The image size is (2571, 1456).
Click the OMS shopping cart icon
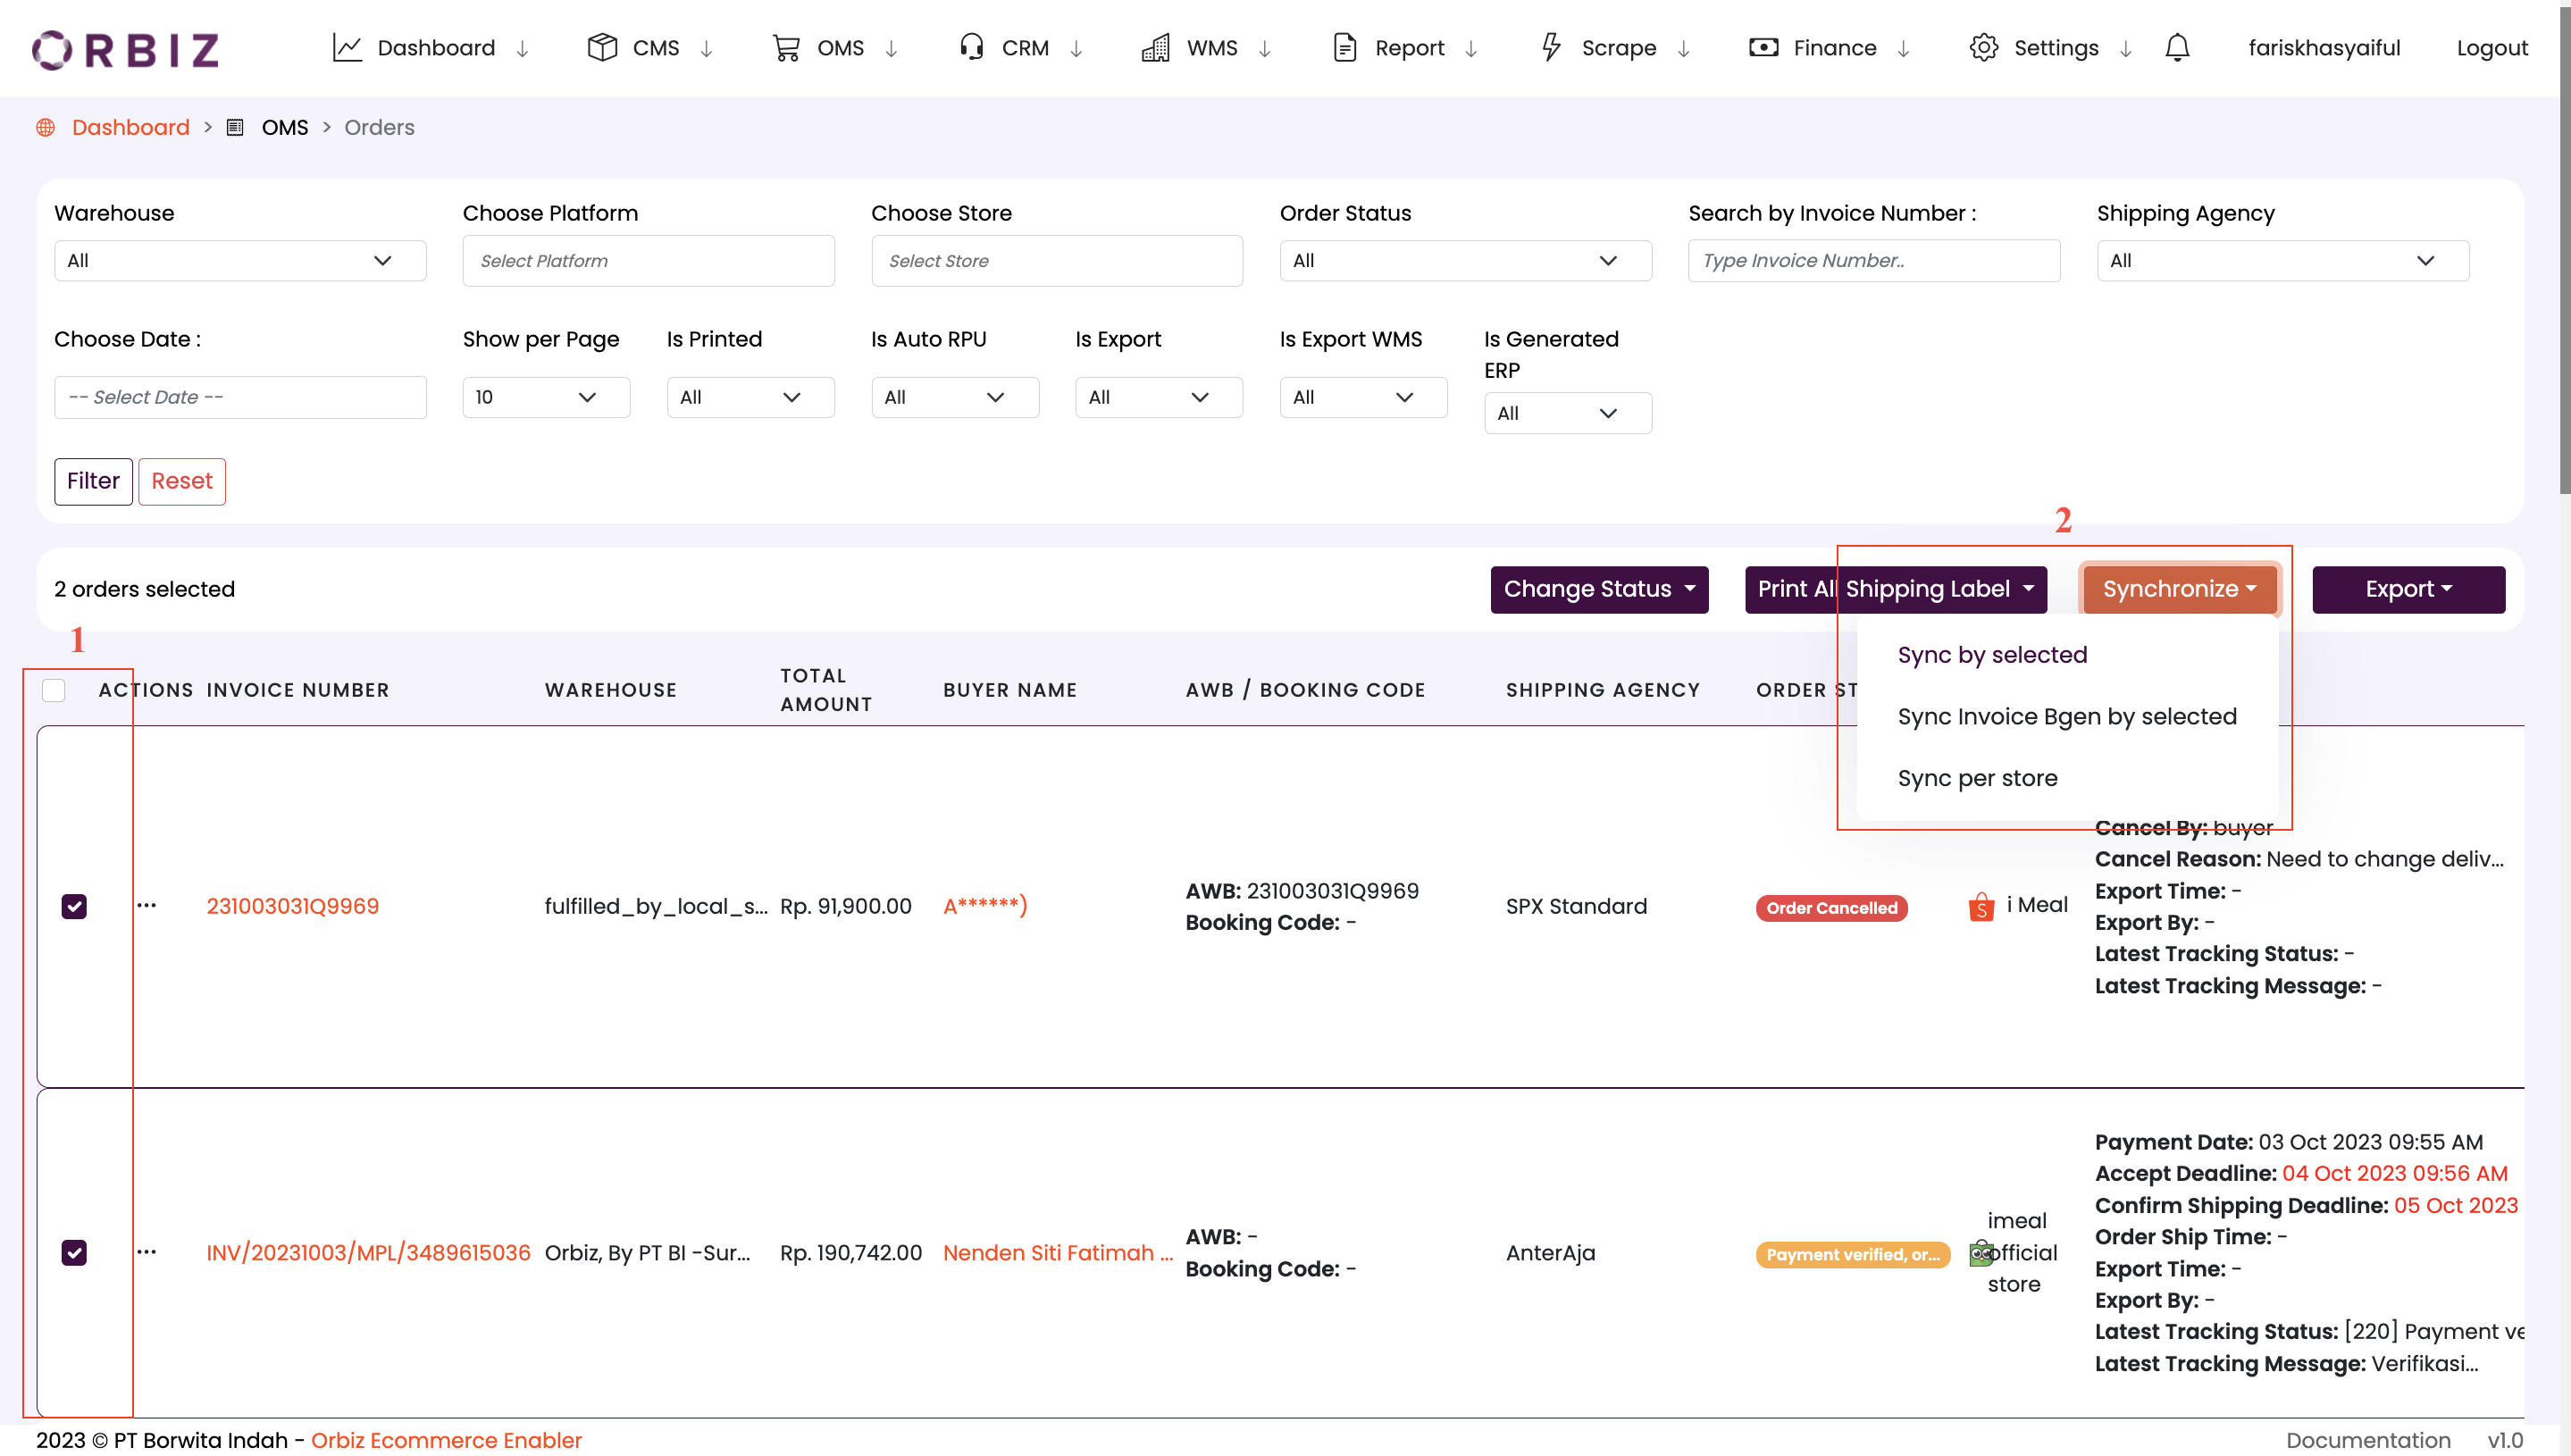coord(786,48)
